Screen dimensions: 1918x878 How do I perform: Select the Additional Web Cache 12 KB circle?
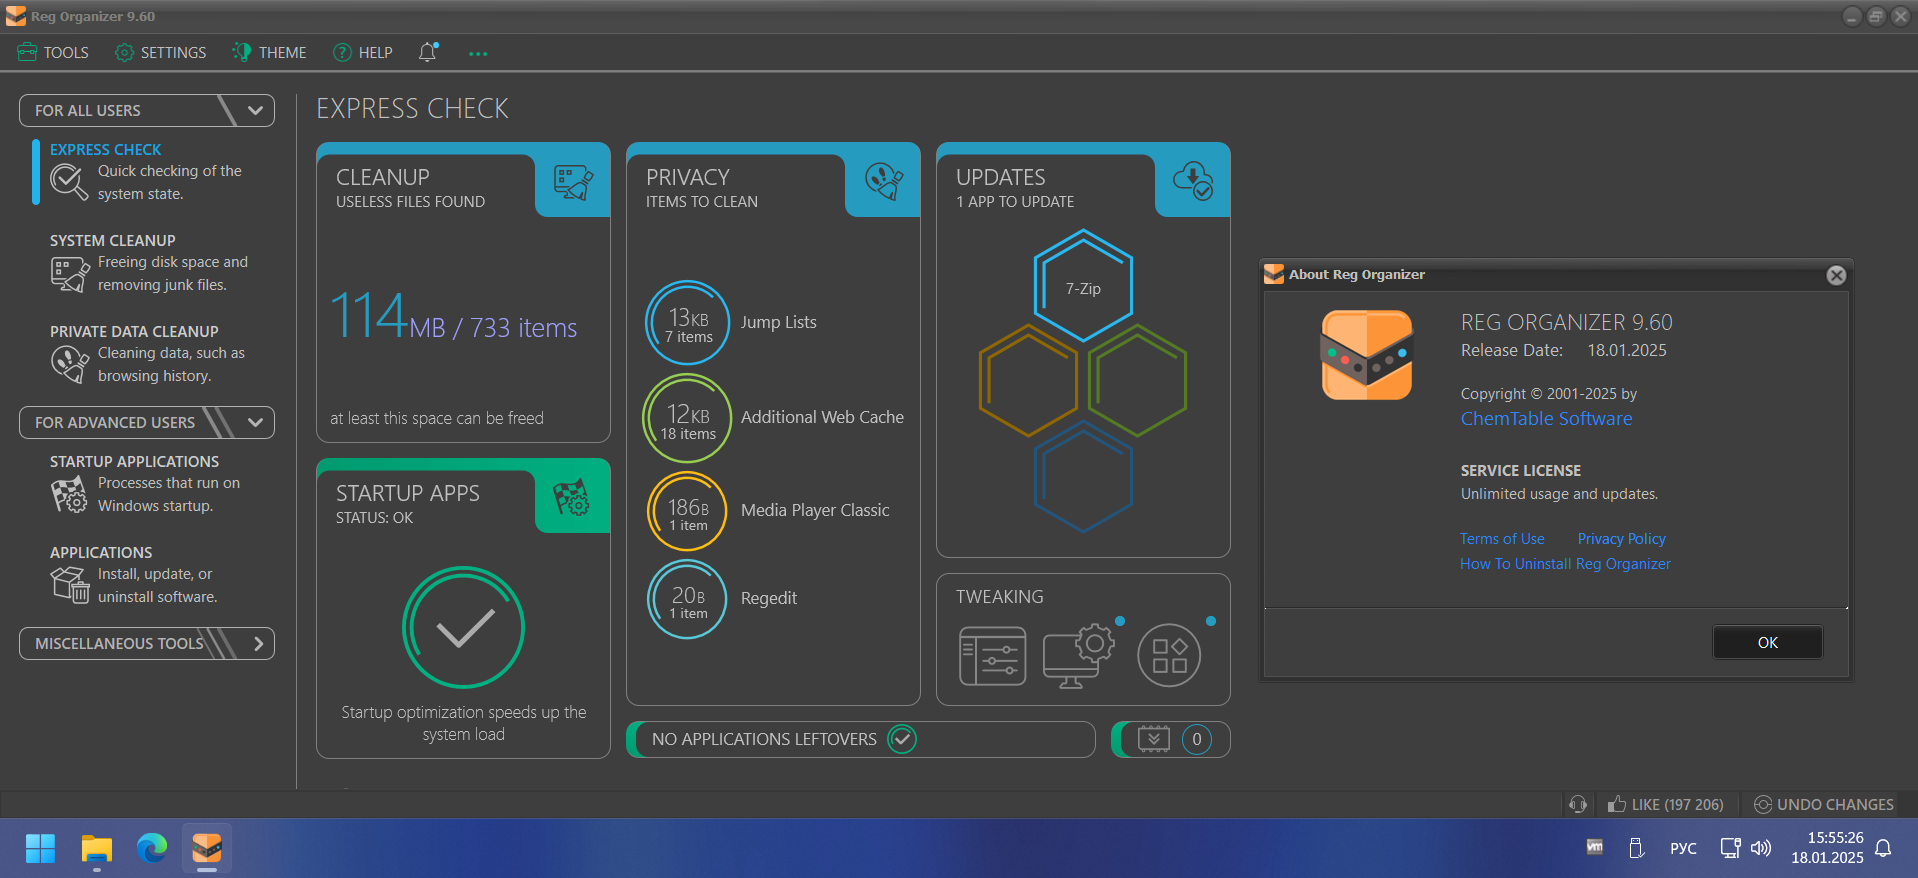687,418
